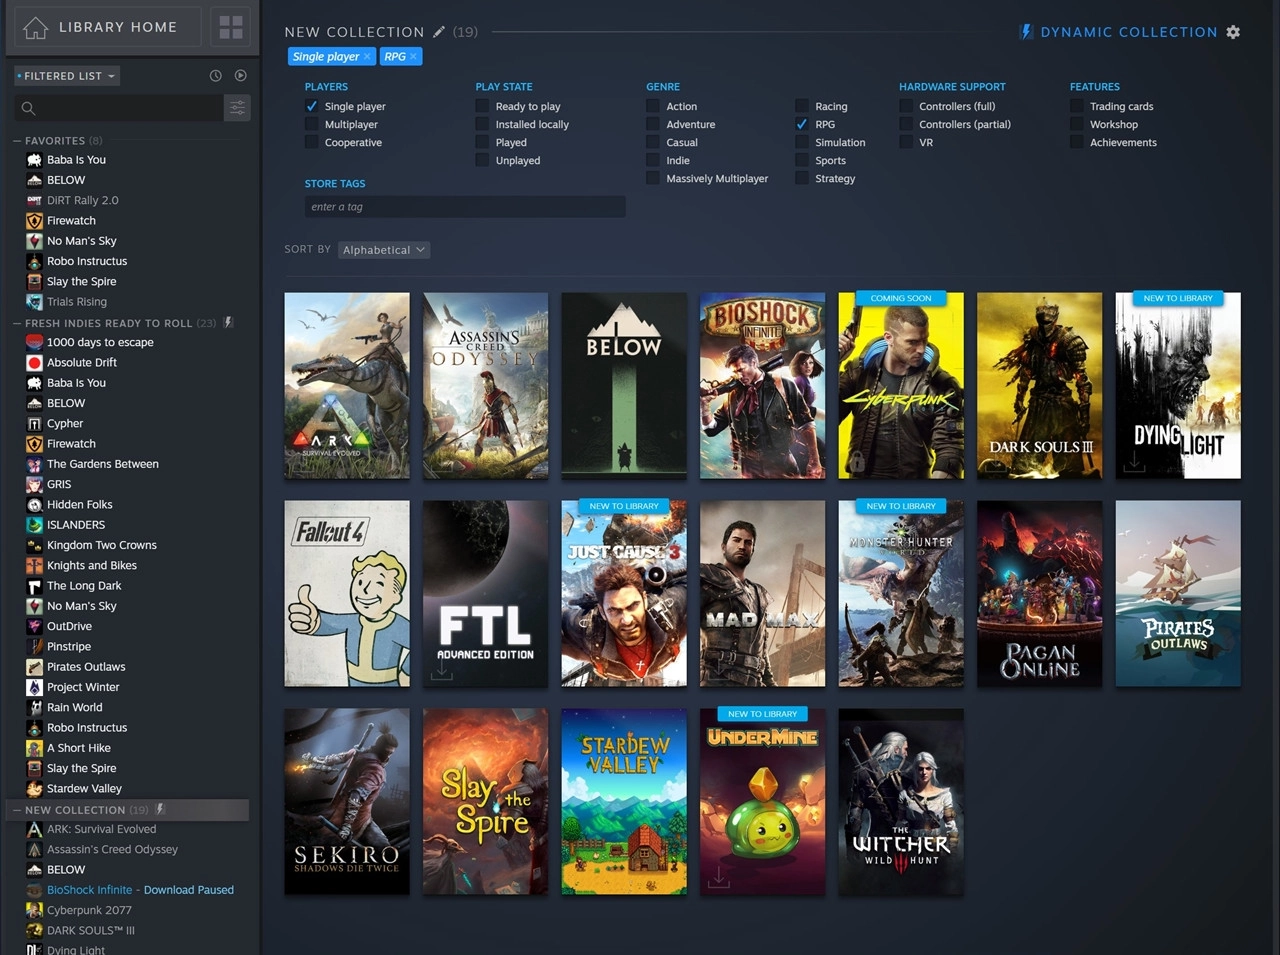Select the Cyberpunk game cover
This screenshot has width=1280, height=955.
click(901, 386)
